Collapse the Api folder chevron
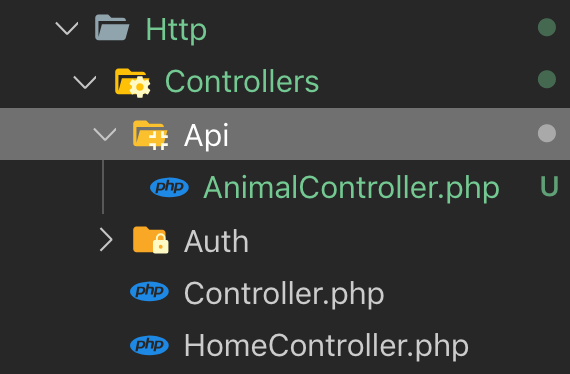Screen dimensions: 570x374 pos(105,134)
